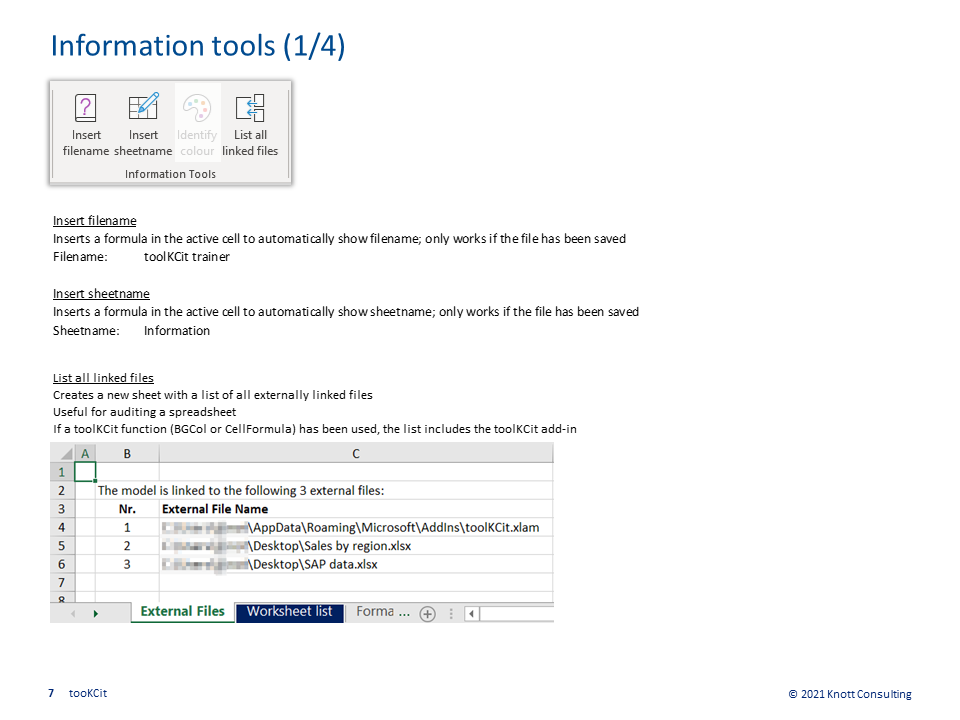Click the sheet tab scroll left arrow
The height and width of the screenshot is (720, 960).
(x=73, y=613)
